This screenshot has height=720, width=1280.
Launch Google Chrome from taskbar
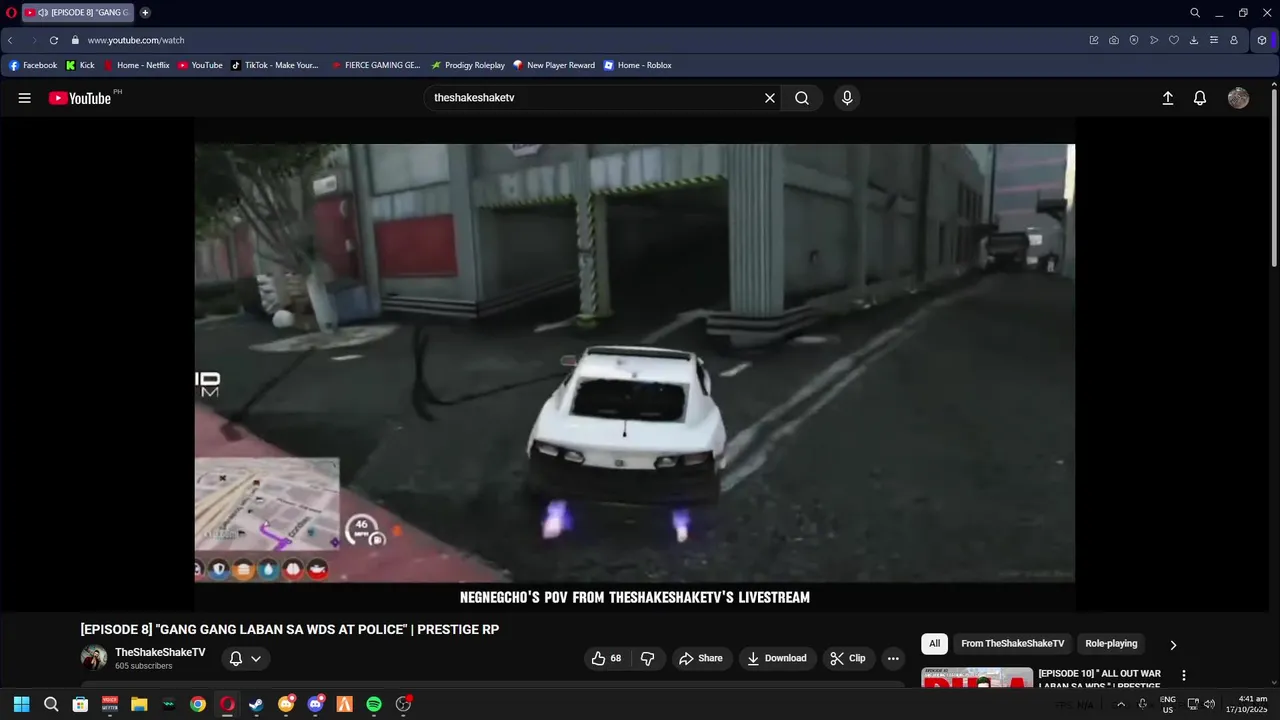pos(198,704)
